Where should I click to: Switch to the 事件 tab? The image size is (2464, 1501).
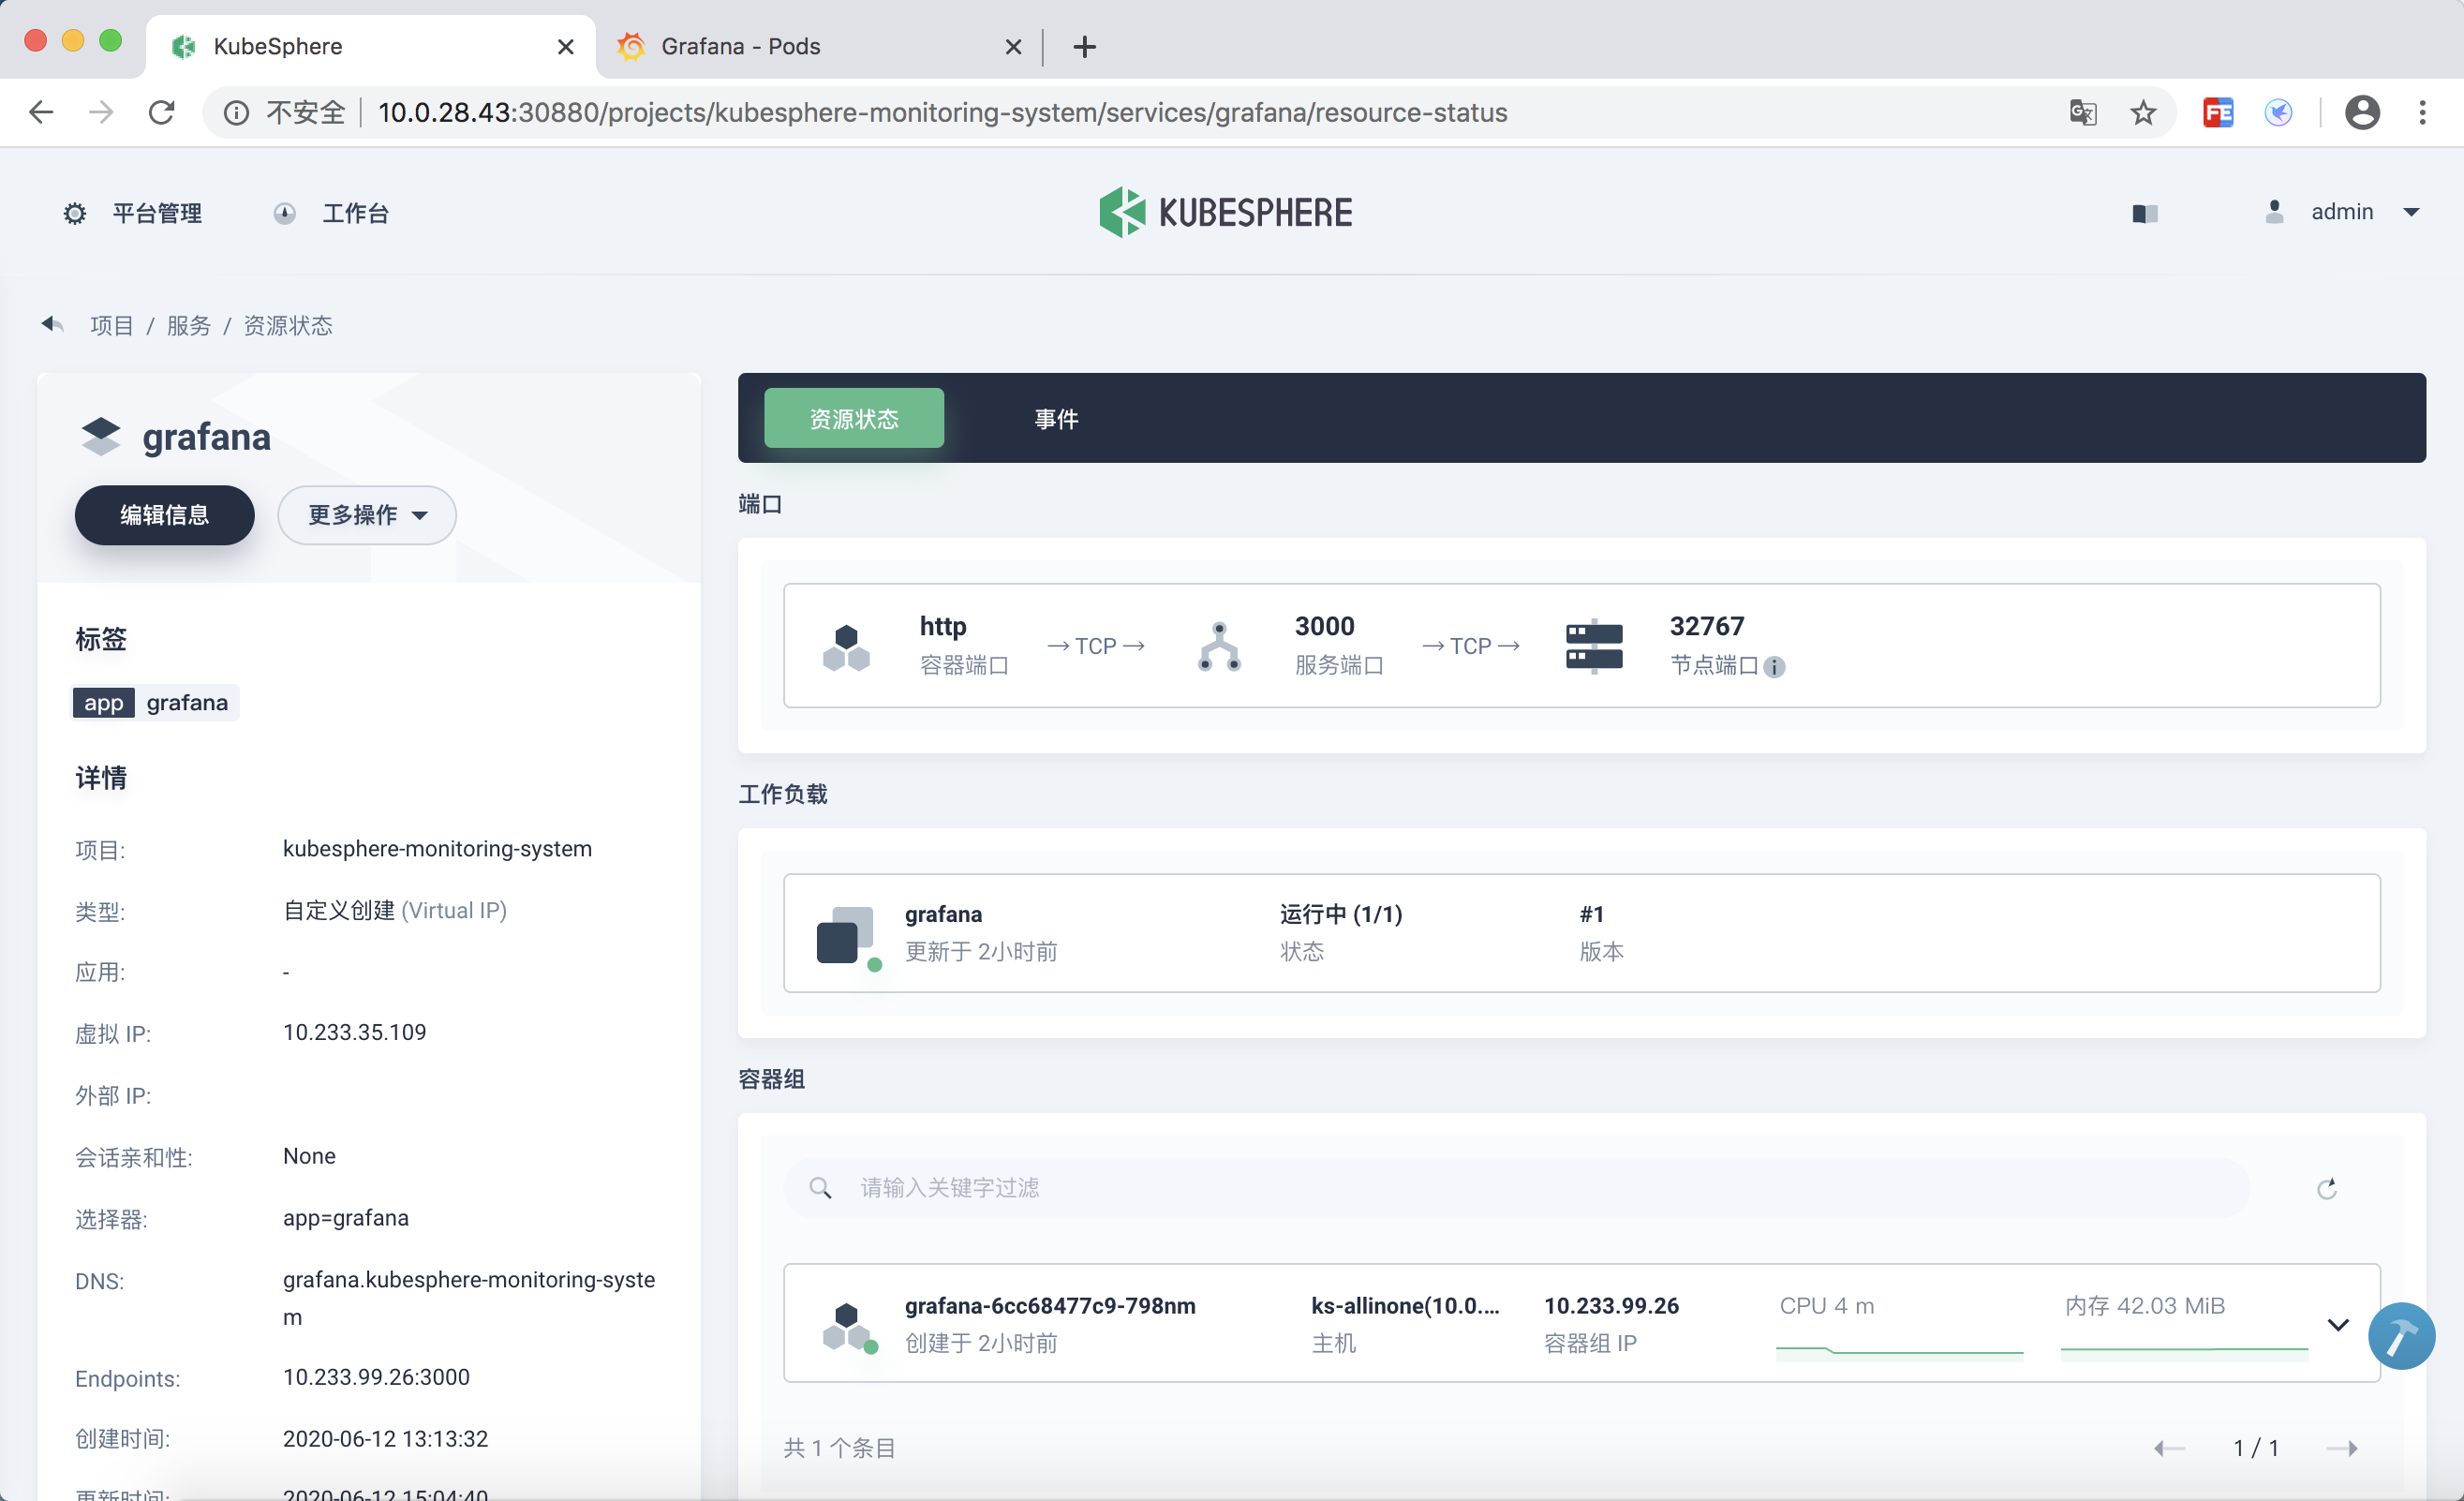pos(1056,418)
